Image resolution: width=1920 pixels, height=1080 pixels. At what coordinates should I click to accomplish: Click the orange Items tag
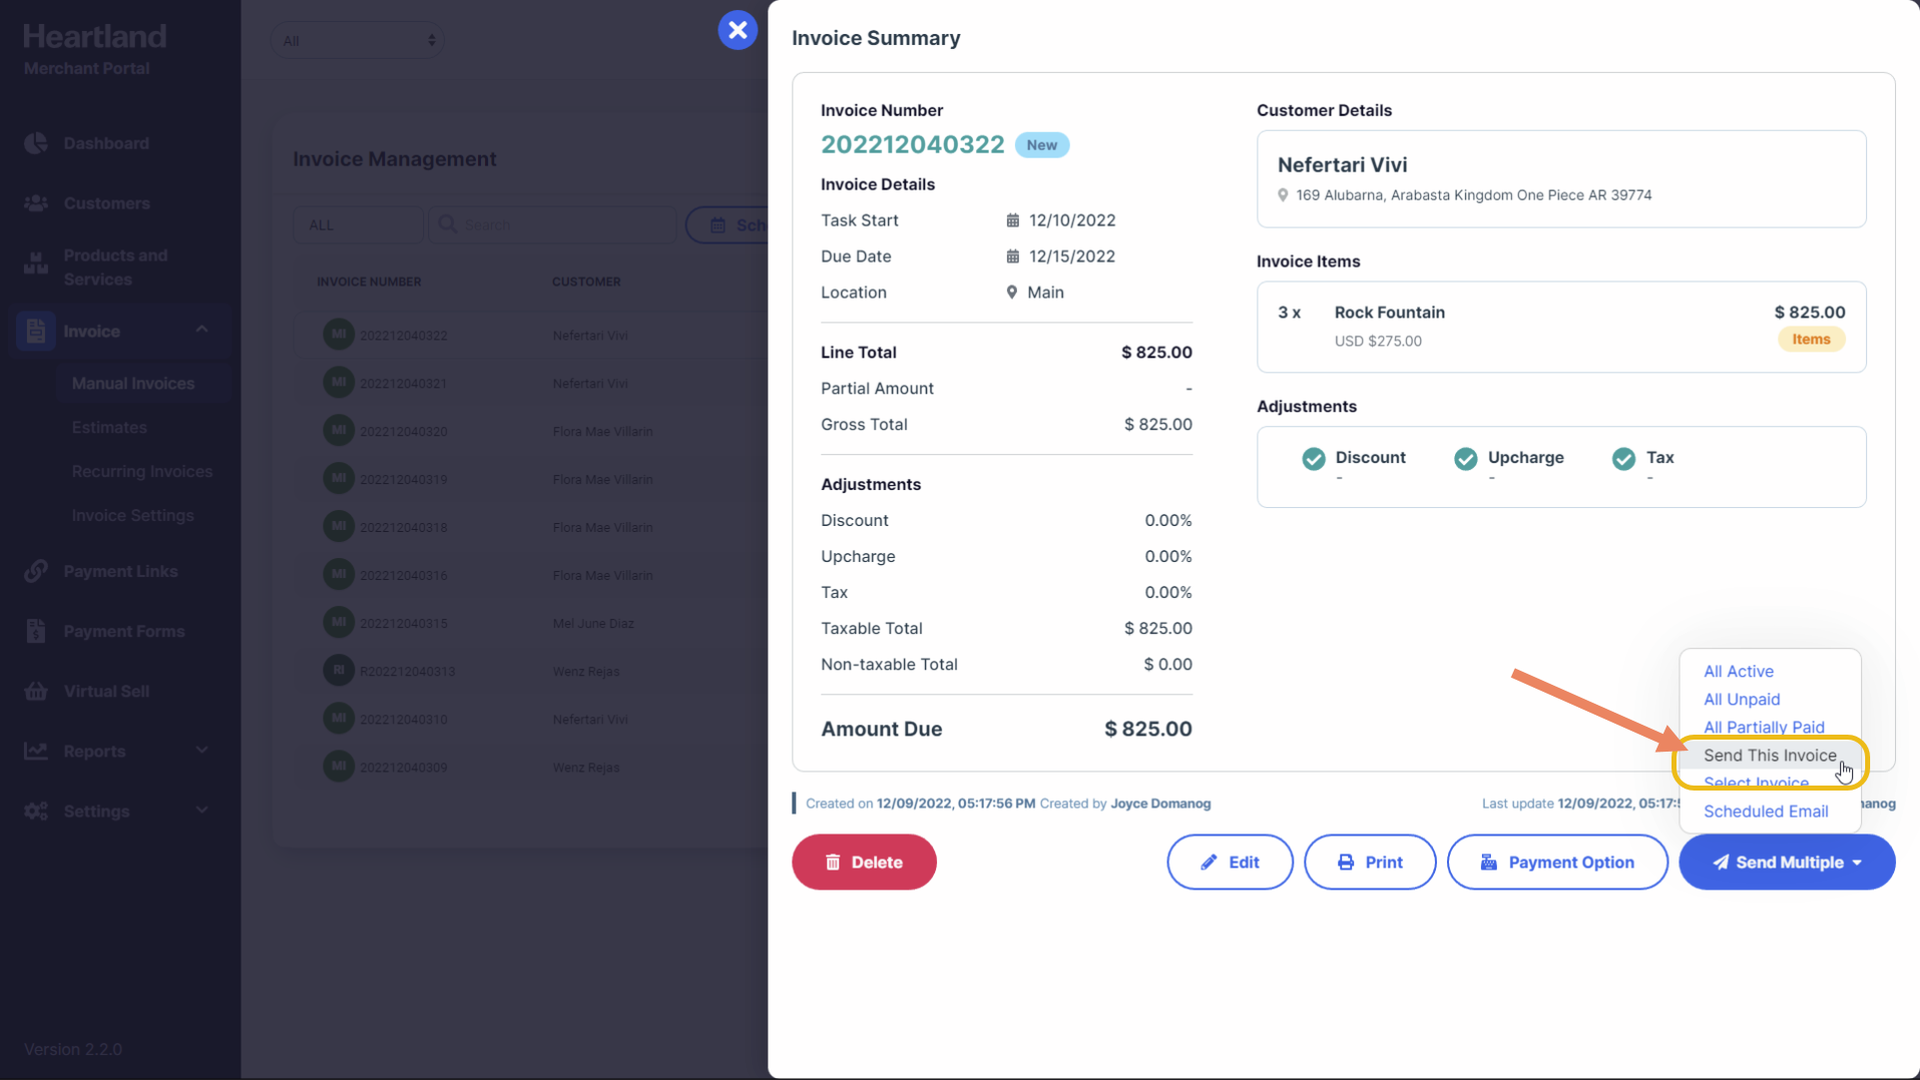[1811, 339]
